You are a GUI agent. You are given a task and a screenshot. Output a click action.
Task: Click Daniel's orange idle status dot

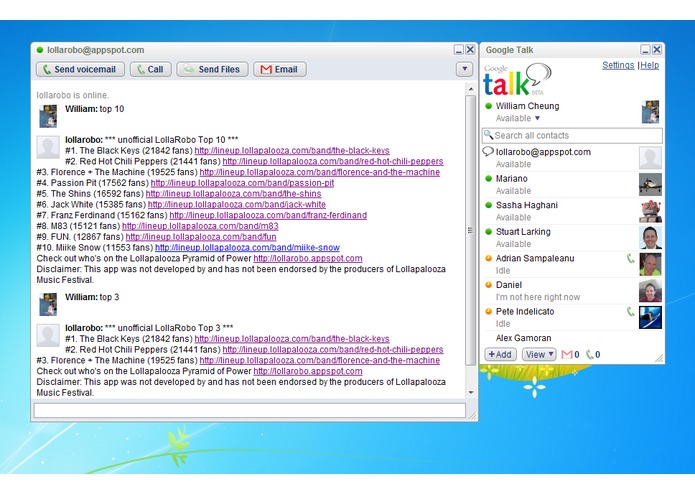point(488,285)
